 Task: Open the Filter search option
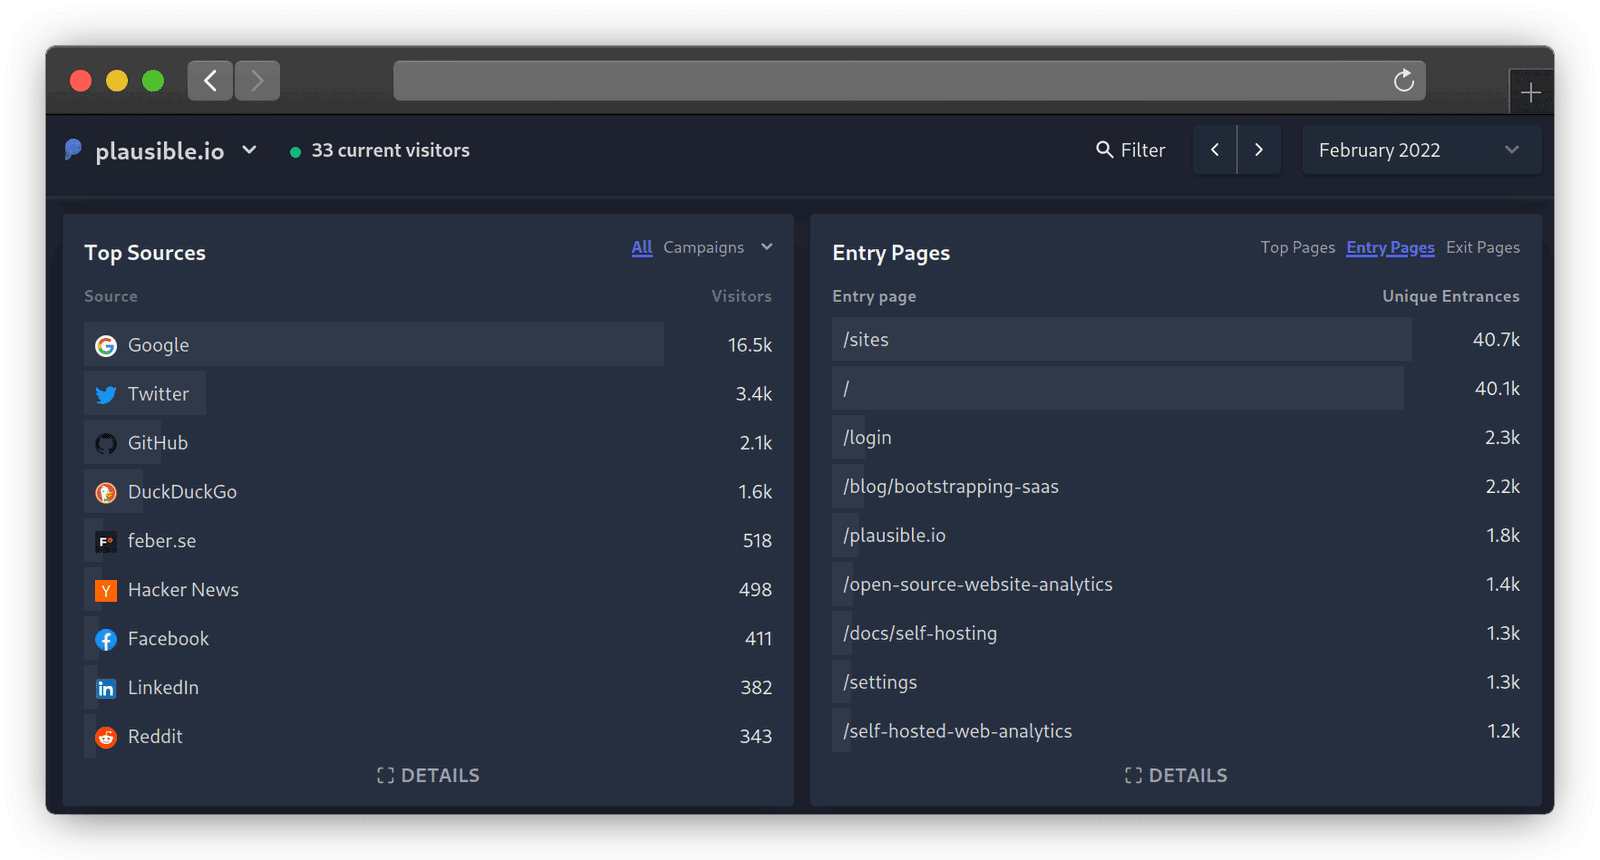[x=1131, y=150]
